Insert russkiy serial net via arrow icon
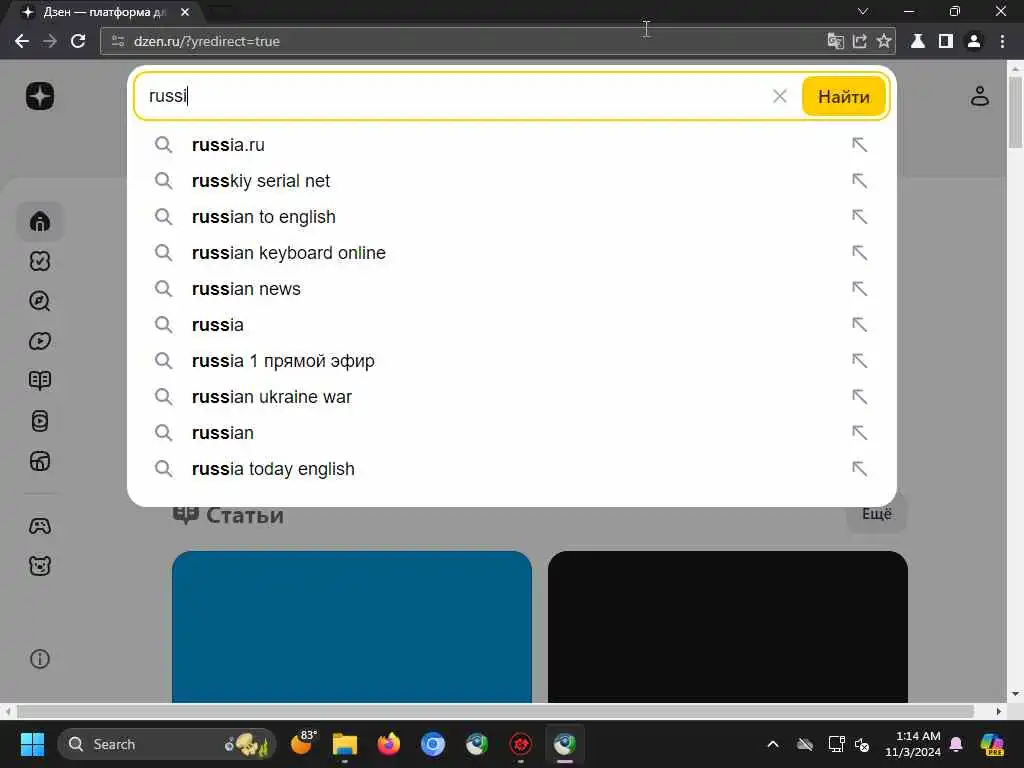Viewport: 1024px width, 768px height. (x=859, y=180)
